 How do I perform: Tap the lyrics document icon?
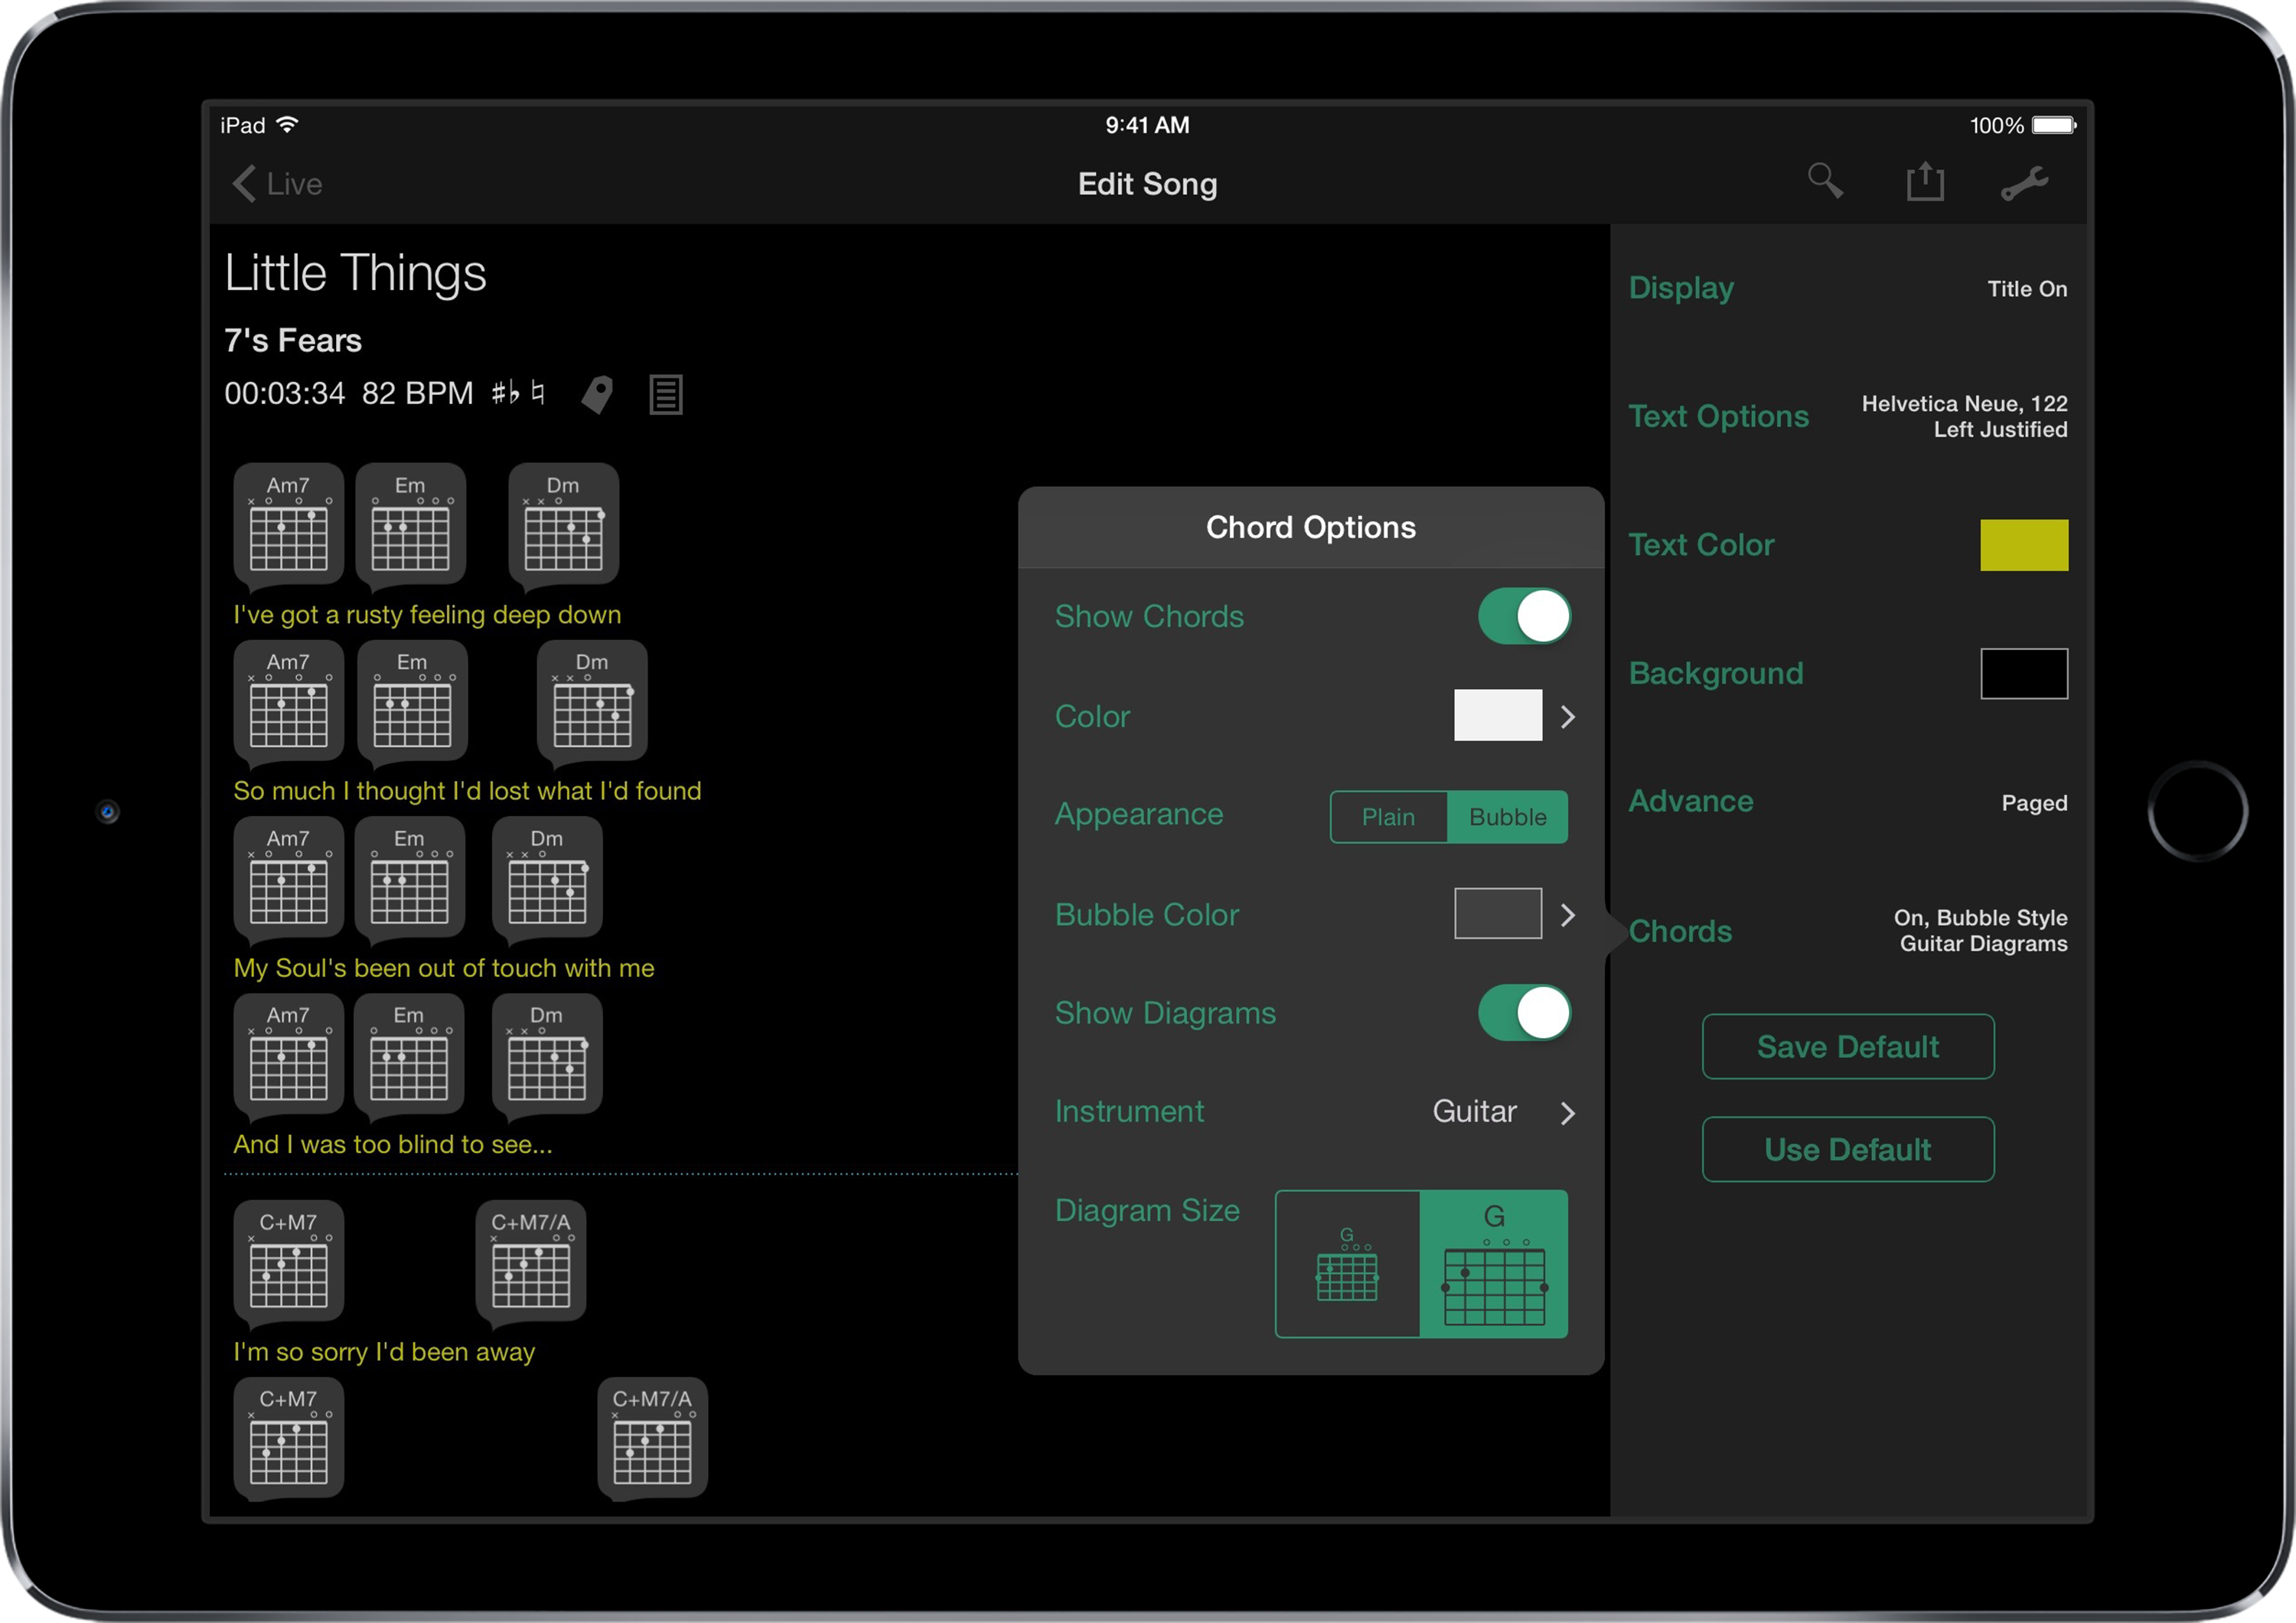[665, 394]
